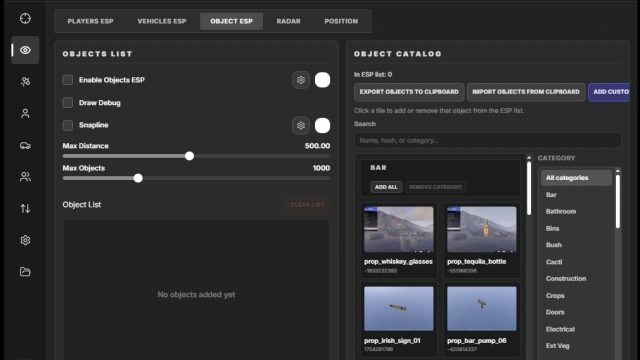Viewport: 640px width, 360px height.
Task: Click the up-down arrows icon in sidebar
Action: coord(25,209)
